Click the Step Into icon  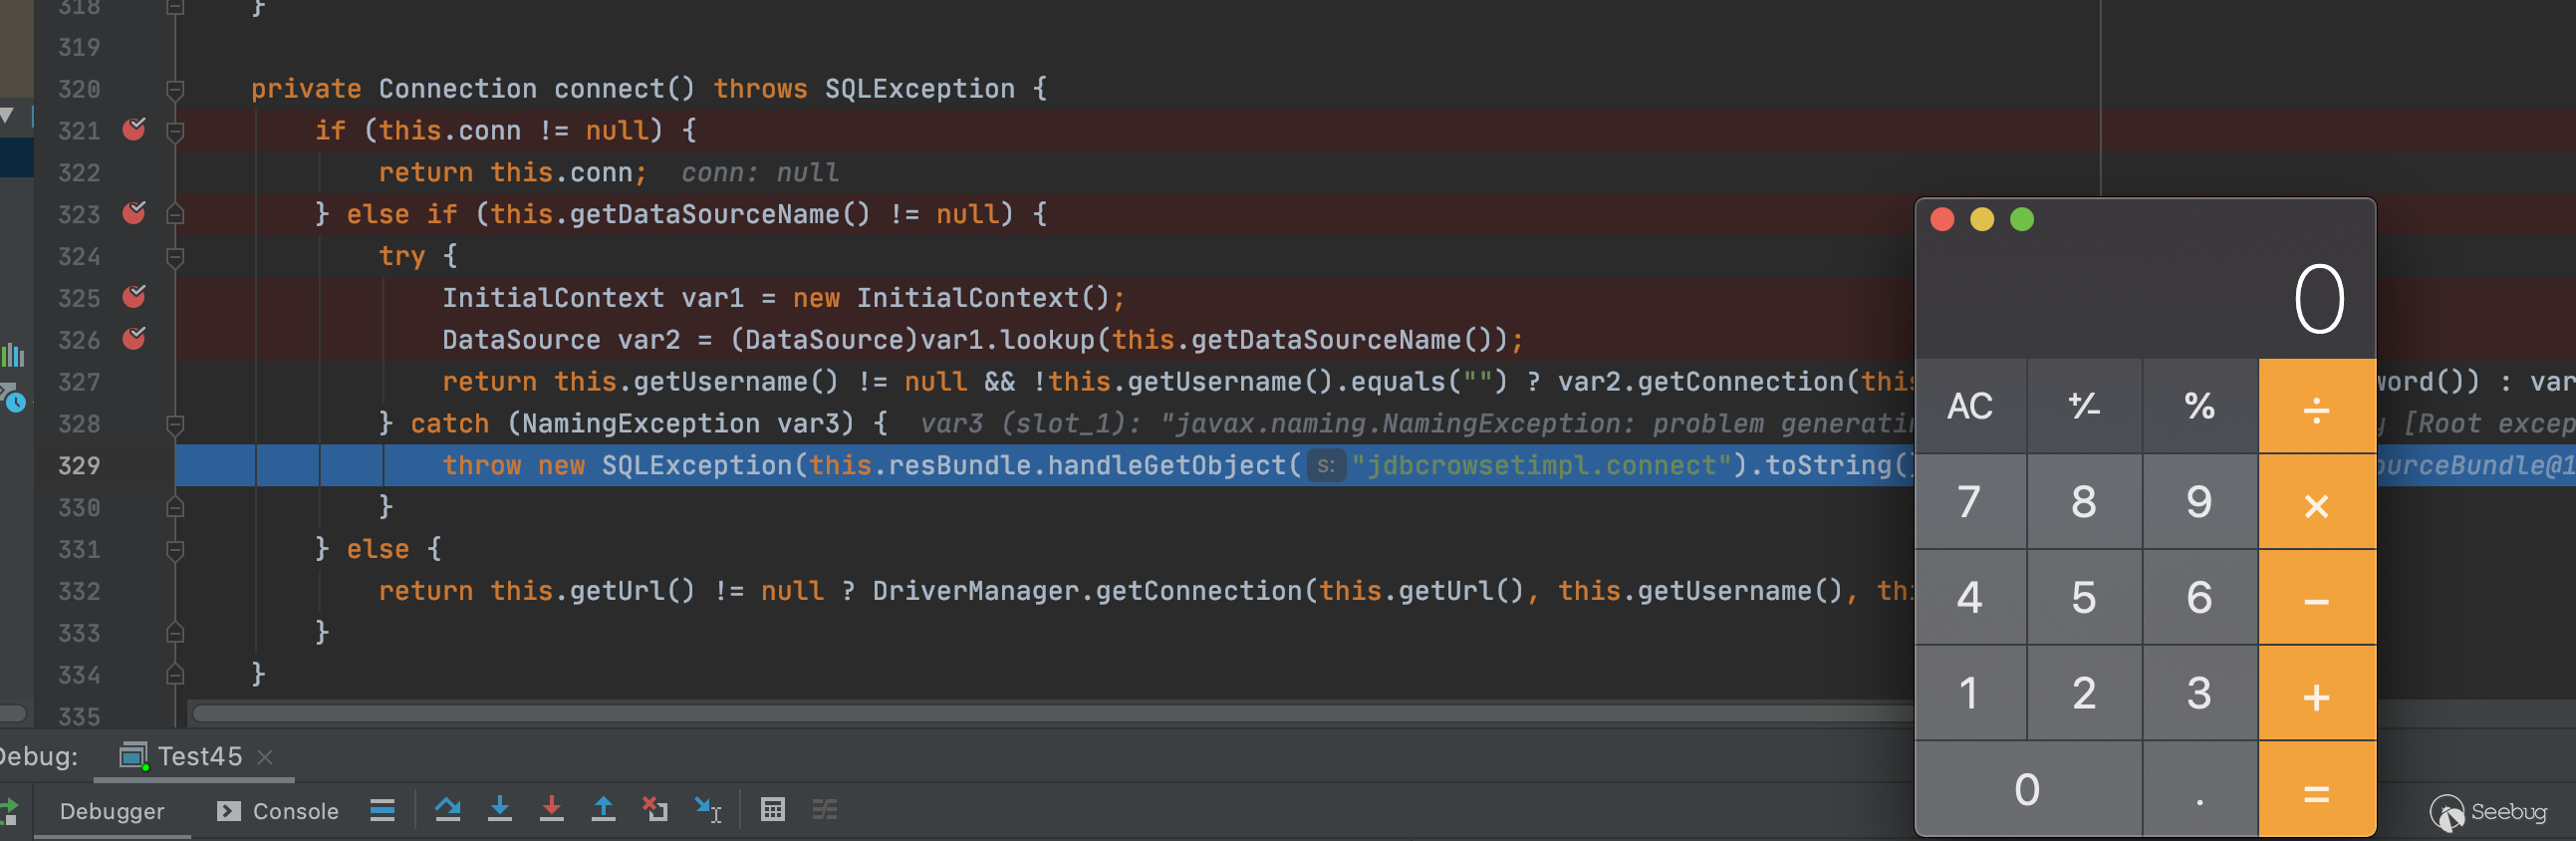coord(499,809)
